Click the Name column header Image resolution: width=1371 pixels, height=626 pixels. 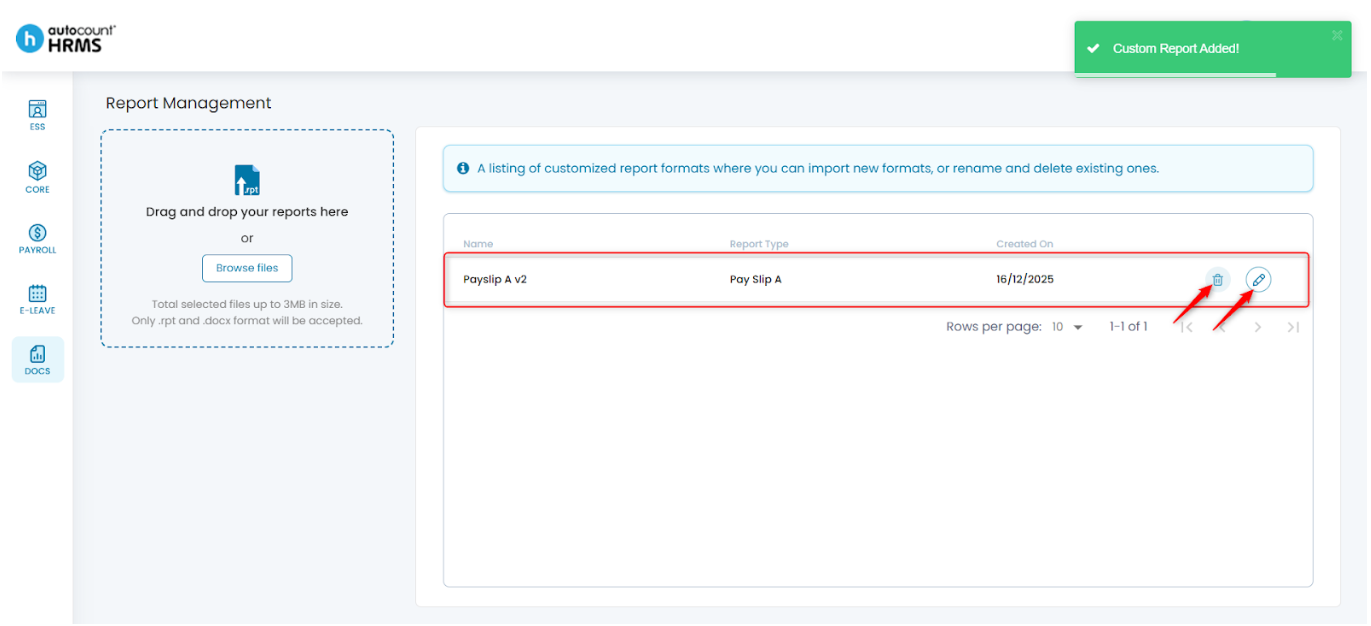(x=478, y=244)
